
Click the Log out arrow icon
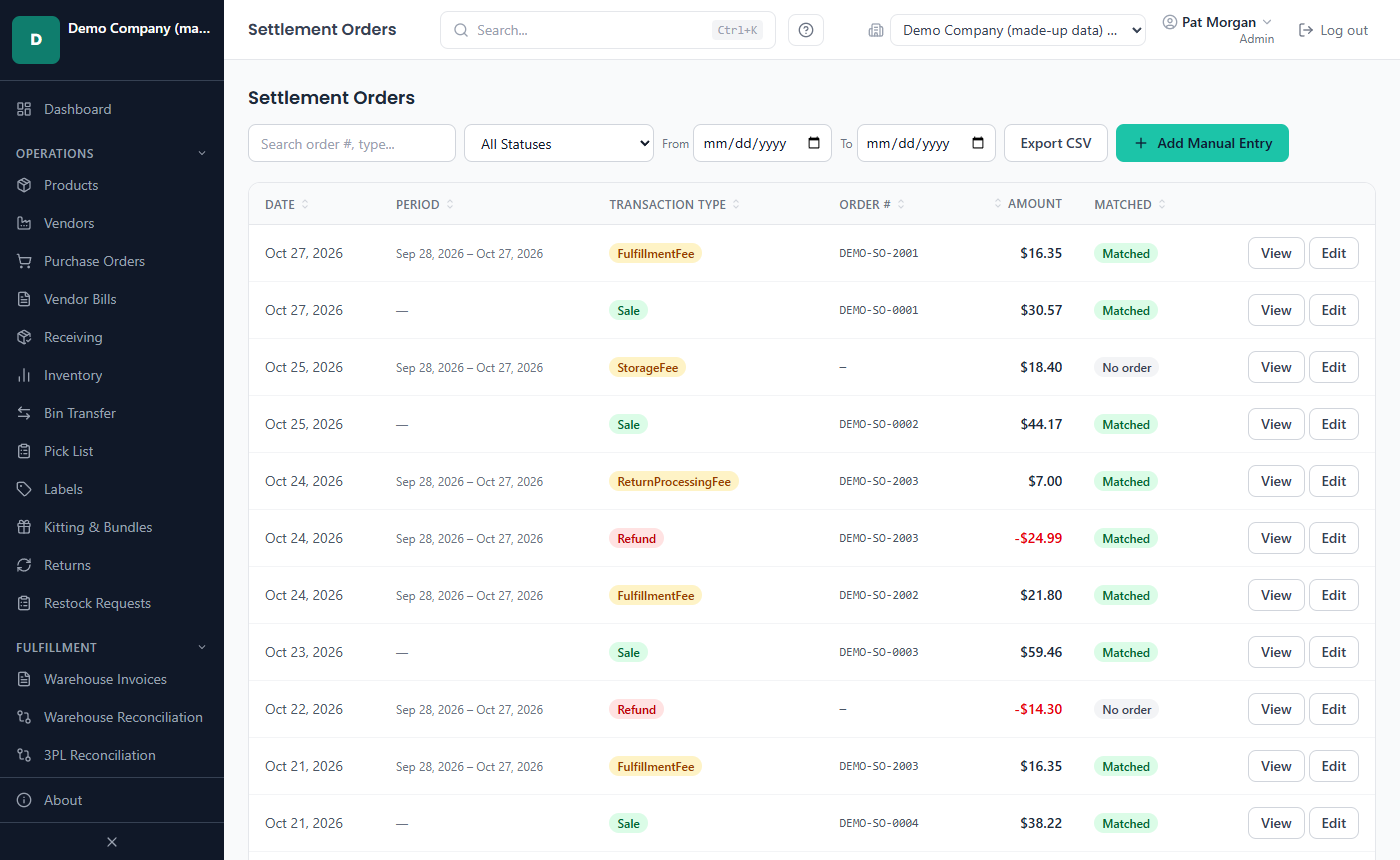point(1305,30)
